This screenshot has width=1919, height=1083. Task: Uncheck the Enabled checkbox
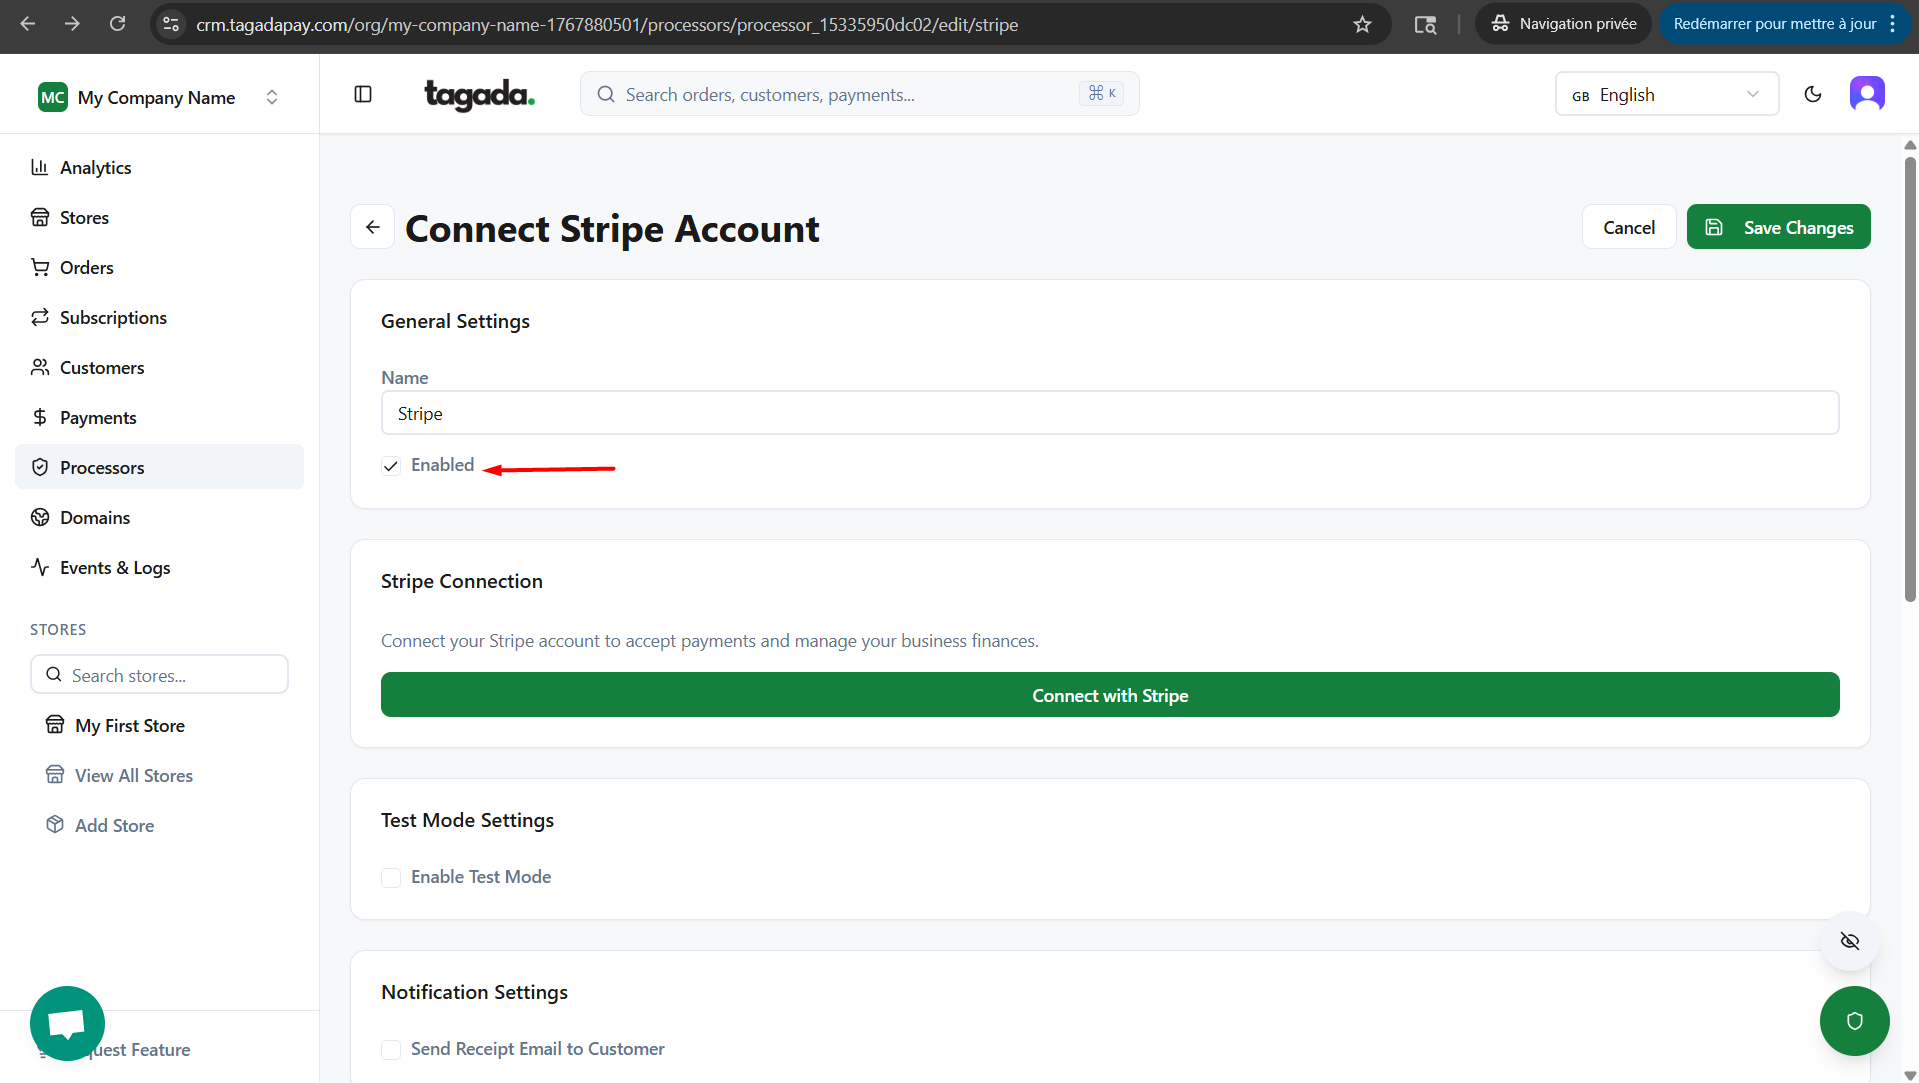[391, 466]
